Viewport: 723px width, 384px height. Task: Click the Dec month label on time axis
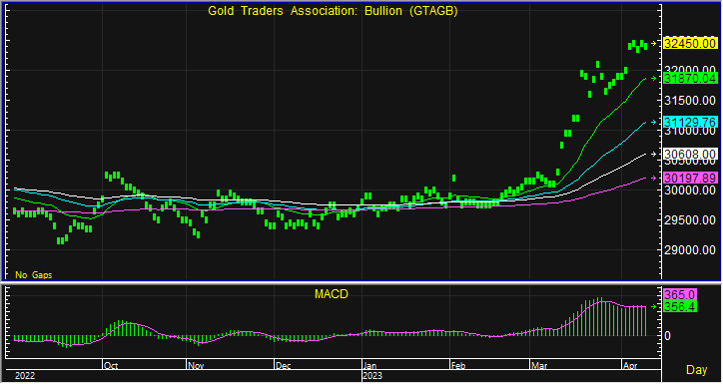tap(283, 366)
